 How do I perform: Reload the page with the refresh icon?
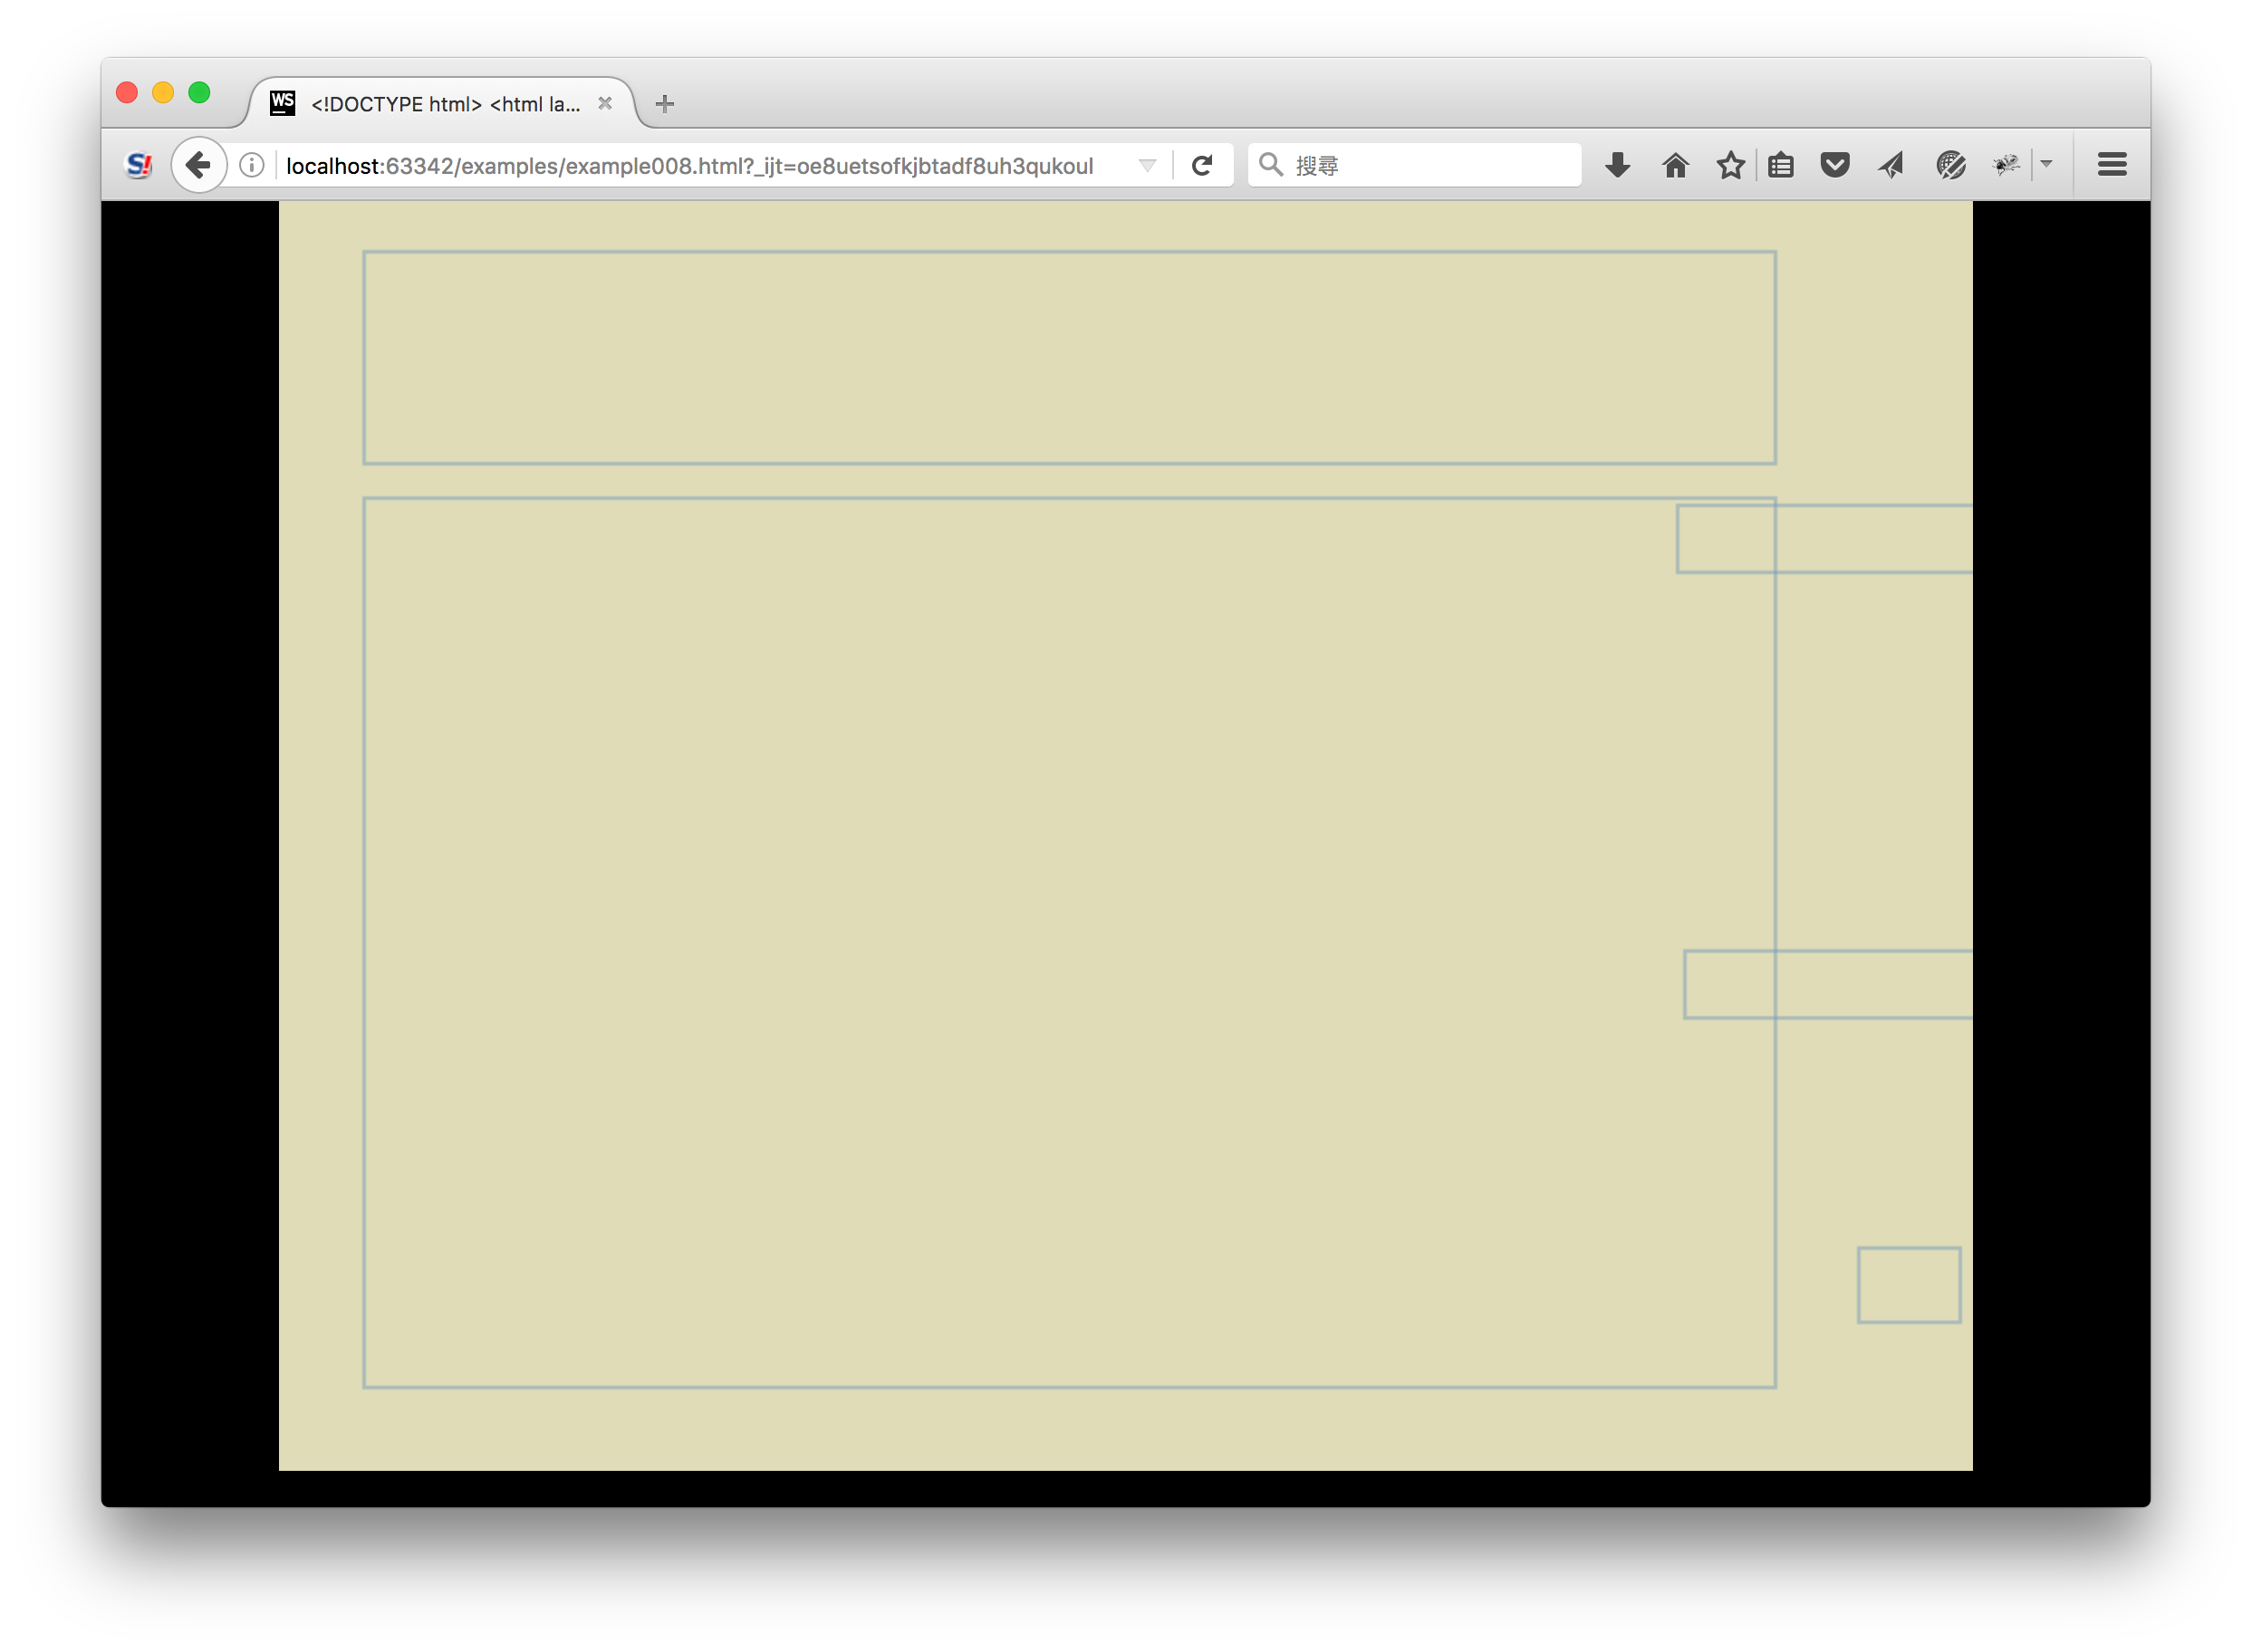click(1203, 165)
